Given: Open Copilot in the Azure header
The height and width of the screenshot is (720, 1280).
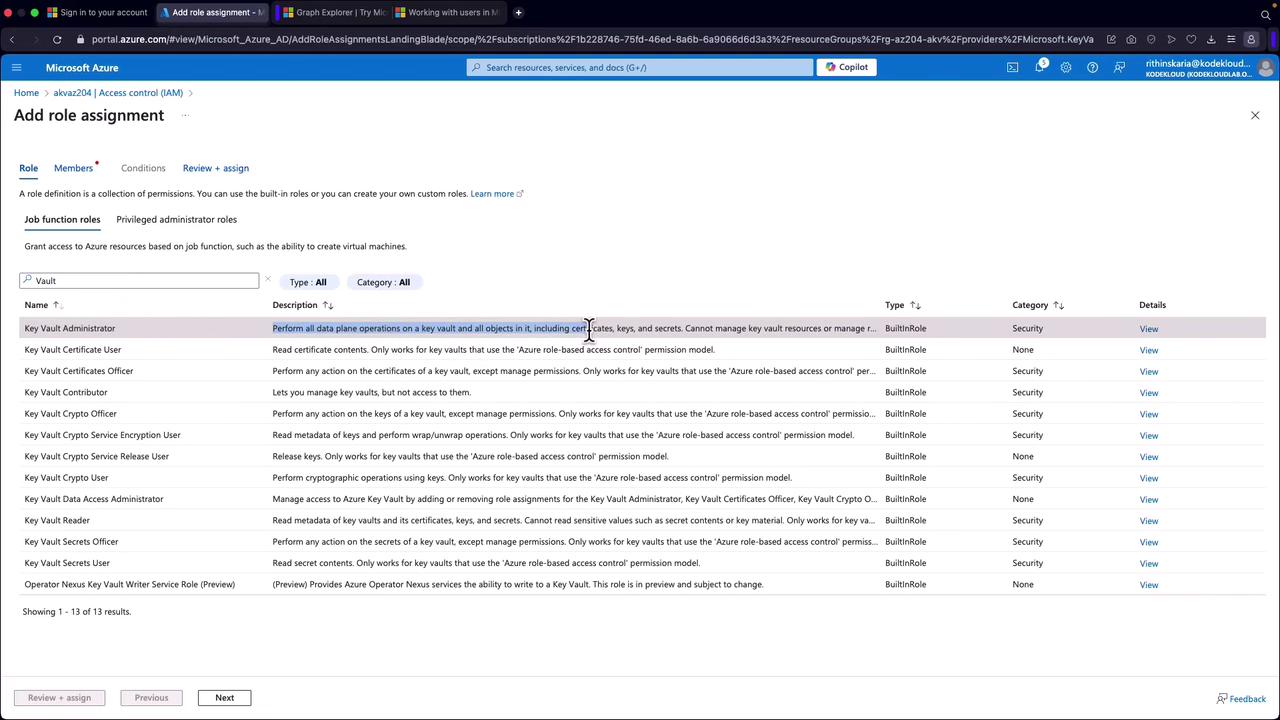Looking at the screenshot, I should click(x=847, y=67).
